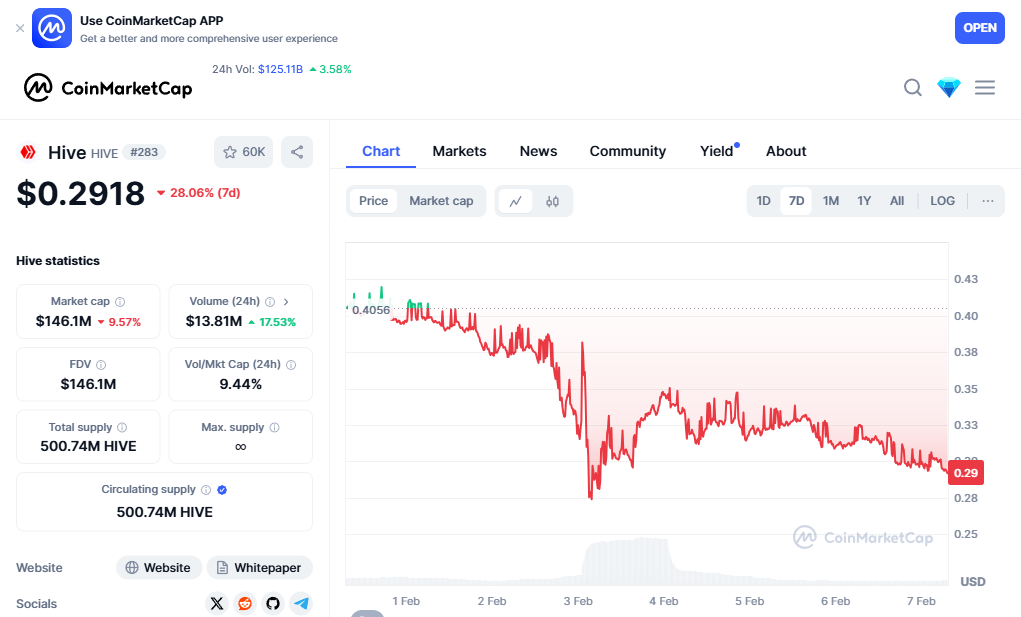
Task: Switch to the Markets tab
Action: (459, 151)
